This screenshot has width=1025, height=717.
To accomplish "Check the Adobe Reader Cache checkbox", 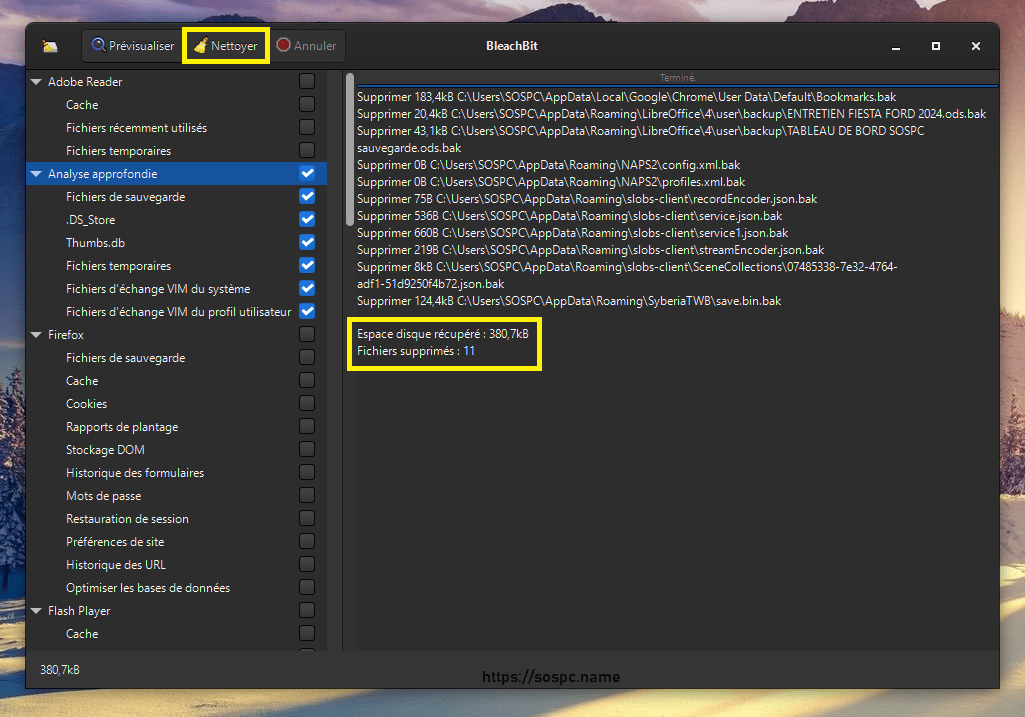I will [307, 105].
